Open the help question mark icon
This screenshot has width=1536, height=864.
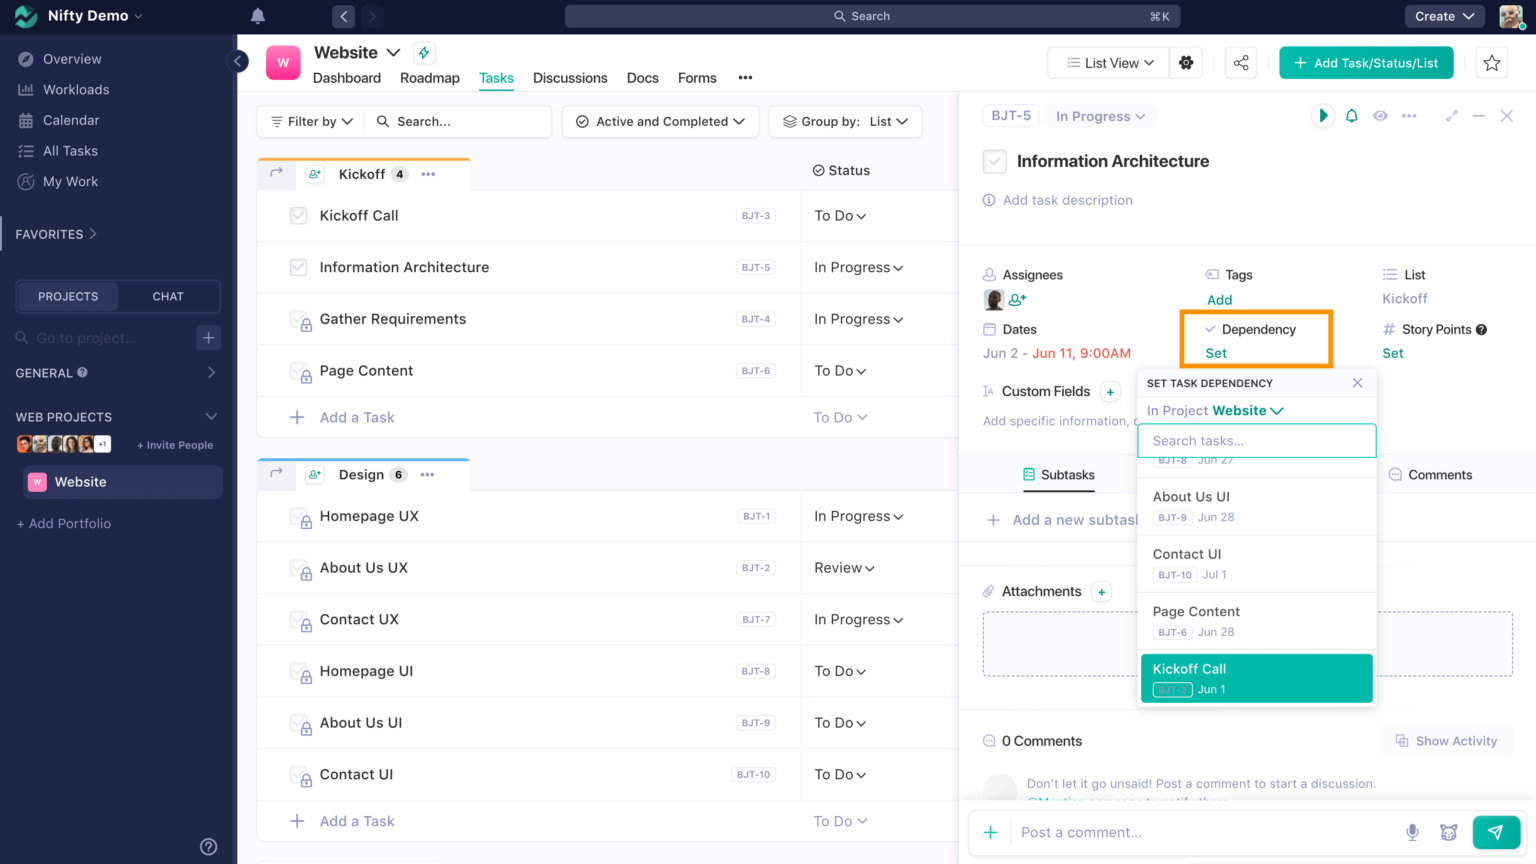coord(208,847)
